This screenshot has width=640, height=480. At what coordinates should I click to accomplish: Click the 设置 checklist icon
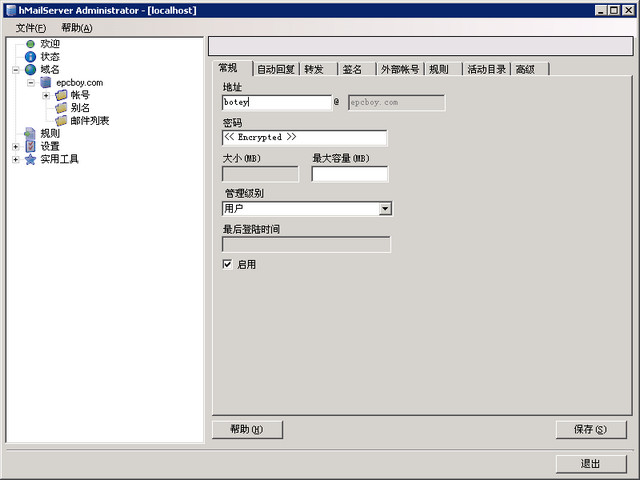tap(31, 146)
